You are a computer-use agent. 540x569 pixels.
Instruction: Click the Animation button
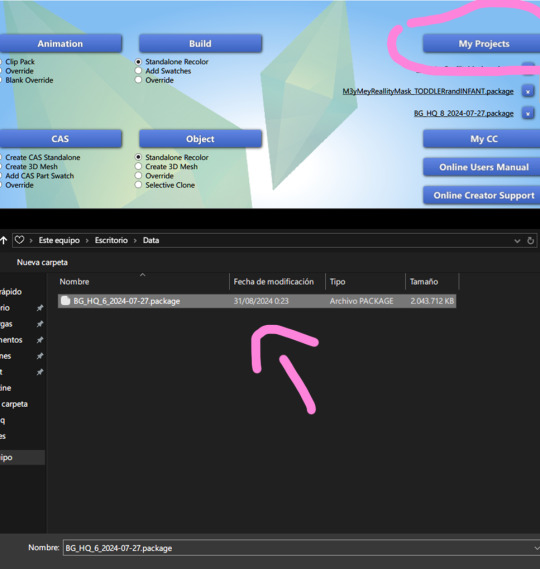coord(61,44)
